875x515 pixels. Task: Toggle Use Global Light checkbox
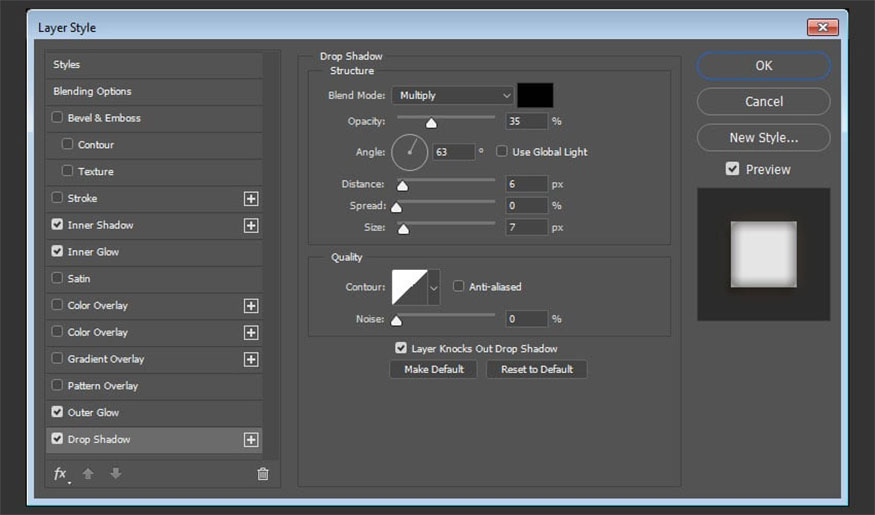(x=502, y=152)
